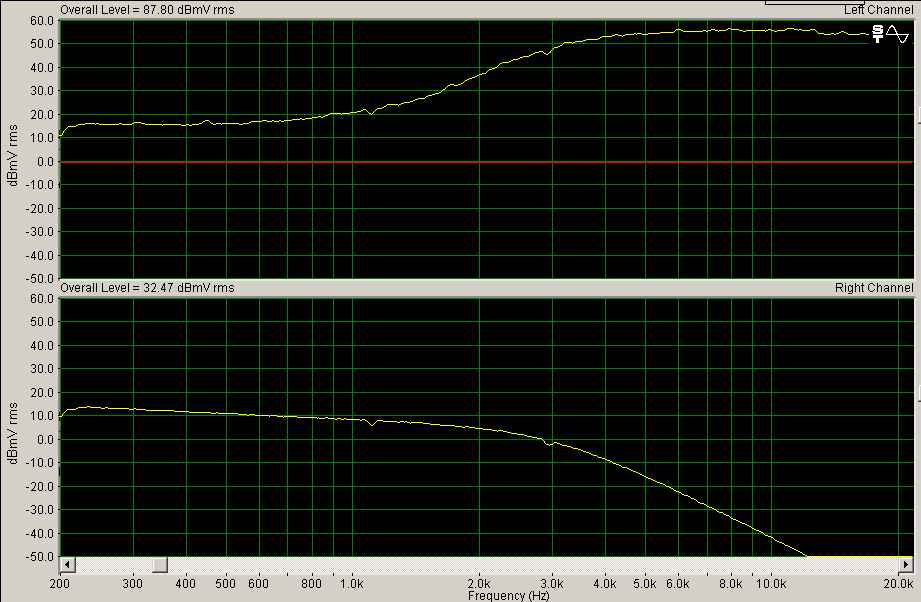
Task: Click the 'Overall Level = 32.47 dBmV rms' readout
Action: [147, 288]
